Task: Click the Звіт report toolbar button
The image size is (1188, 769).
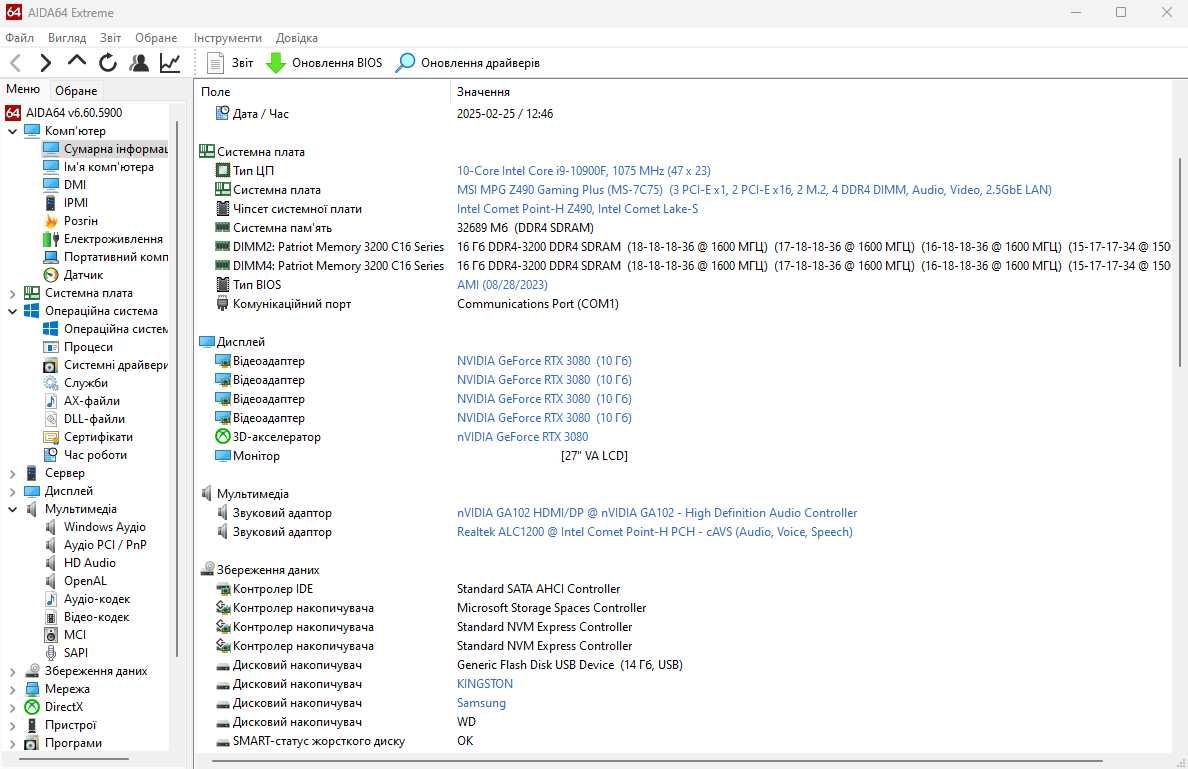Action: (230, 63)
